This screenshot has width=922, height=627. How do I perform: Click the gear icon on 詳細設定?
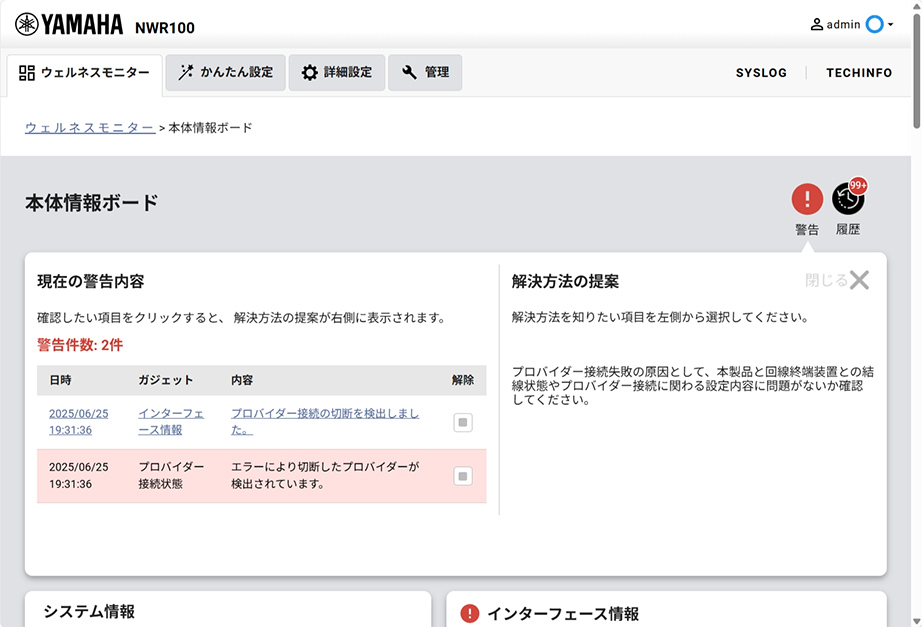(x=311, y=72)
